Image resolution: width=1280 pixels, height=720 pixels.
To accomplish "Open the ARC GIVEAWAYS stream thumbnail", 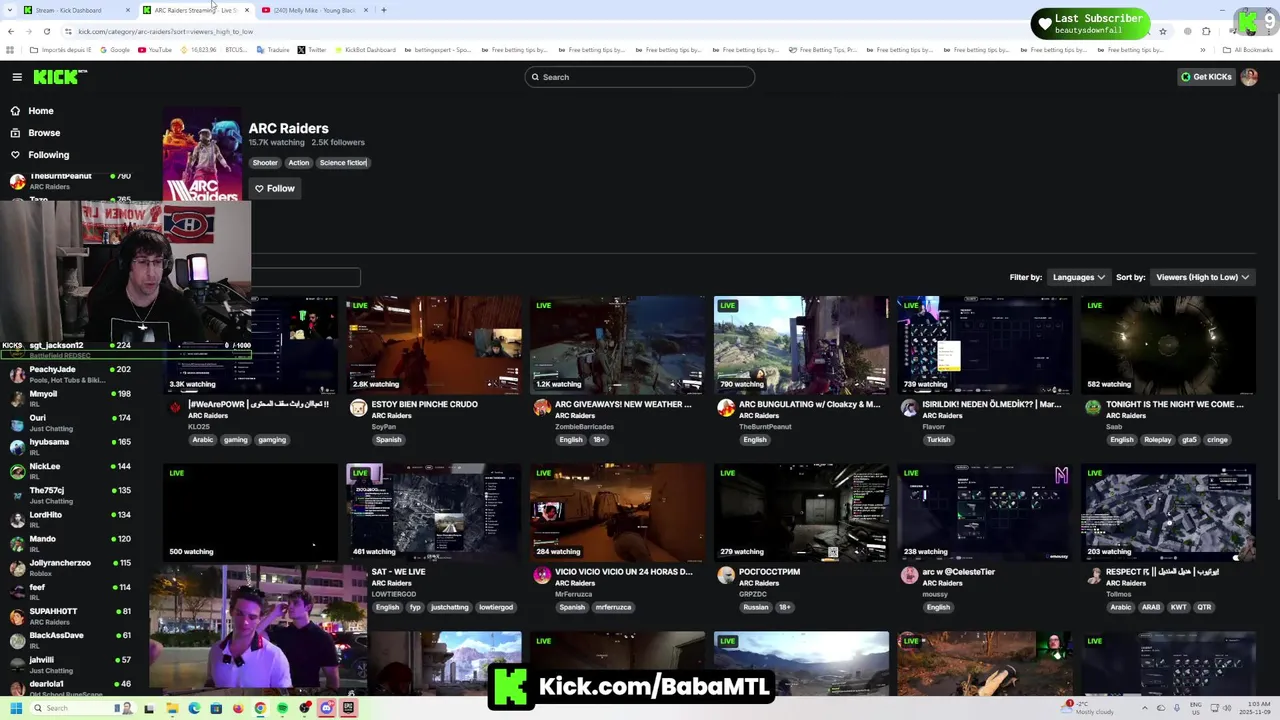I will (617, 345).
